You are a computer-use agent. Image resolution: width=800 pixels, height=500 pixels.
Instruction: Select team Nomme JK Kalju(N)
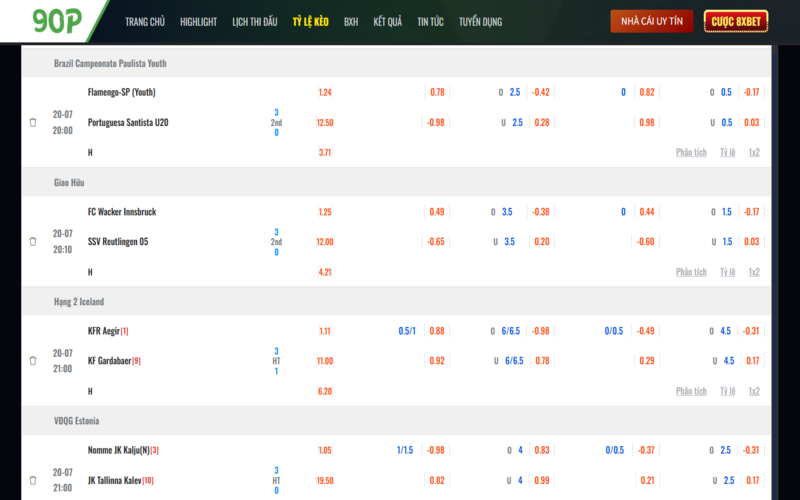click(x=118, y=450)
